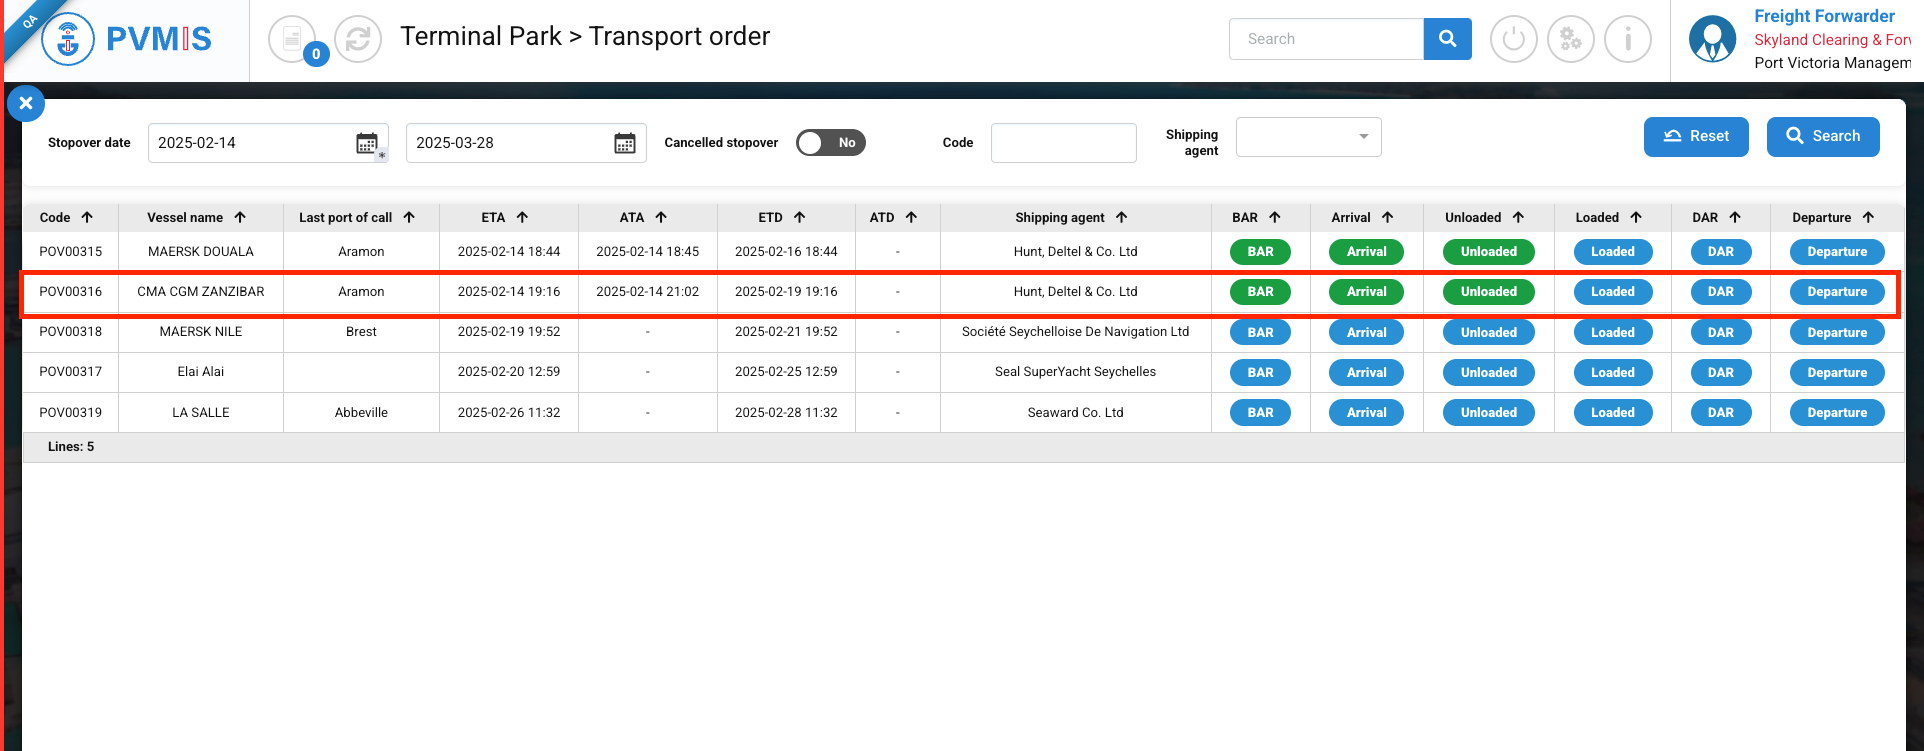Select the MAERSK NILE vessel row
Image resolution: width=1924 pixels, height=751 pixels.
tap(201, 332)
